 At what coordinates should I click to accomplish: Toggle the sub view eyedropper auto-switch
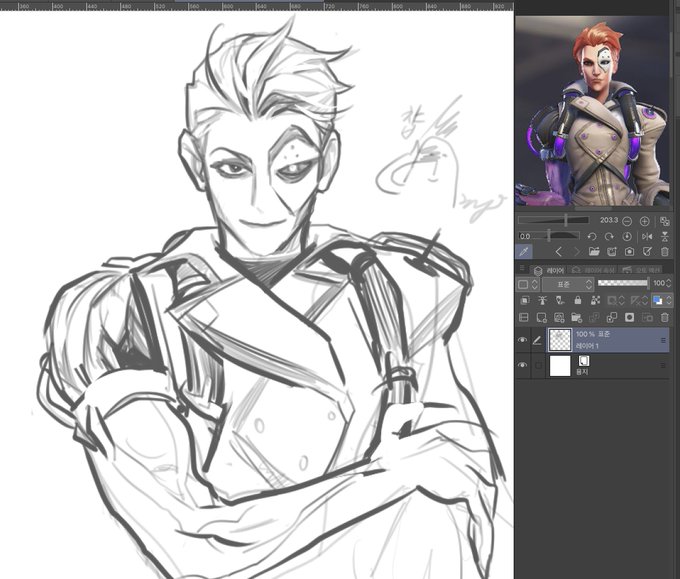coord(524,251)
